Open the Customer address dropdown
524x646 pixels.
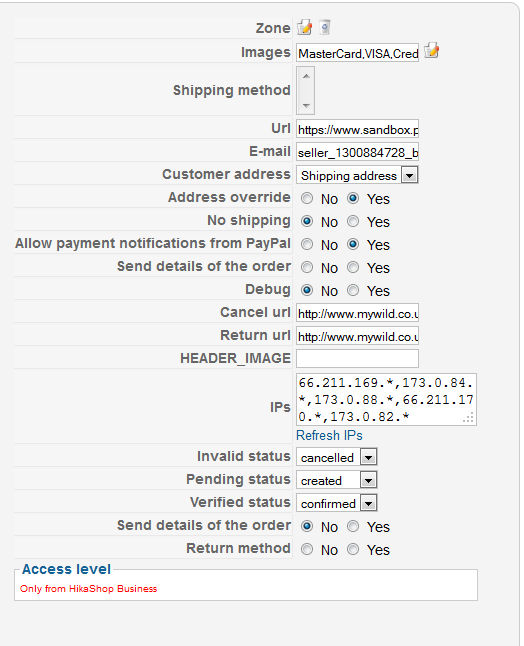tap(357, 175)
